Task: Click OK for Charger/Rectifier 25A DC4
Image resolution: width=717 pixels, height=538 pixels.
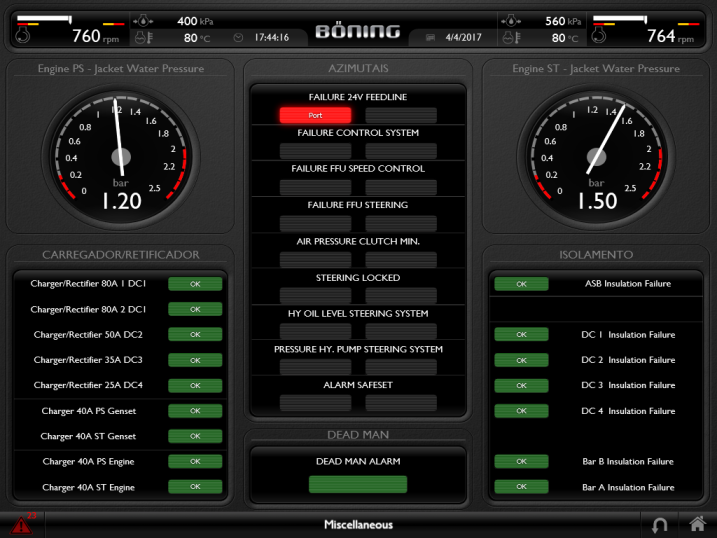Action: [195, 385]
